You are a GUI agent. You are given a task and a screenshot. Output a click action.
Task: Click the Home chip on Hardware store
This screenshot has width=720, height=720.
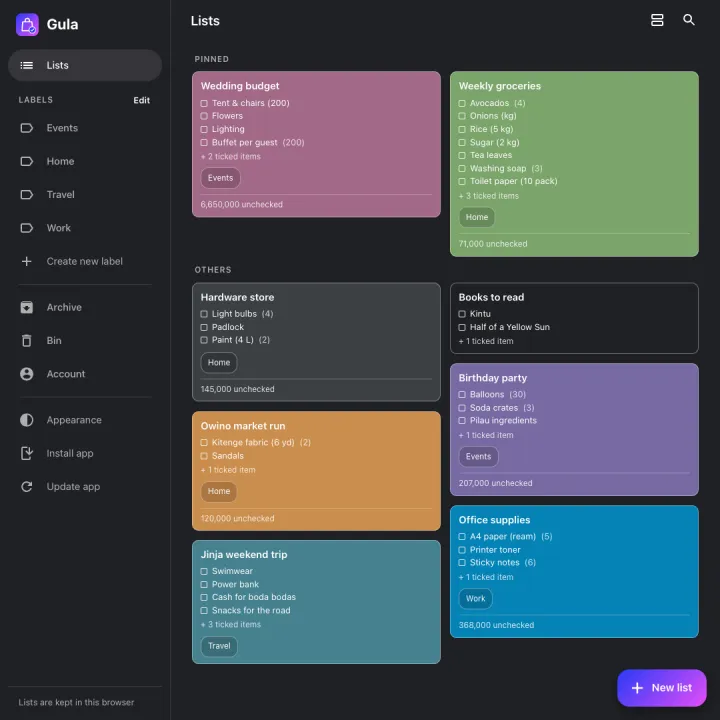219,363
